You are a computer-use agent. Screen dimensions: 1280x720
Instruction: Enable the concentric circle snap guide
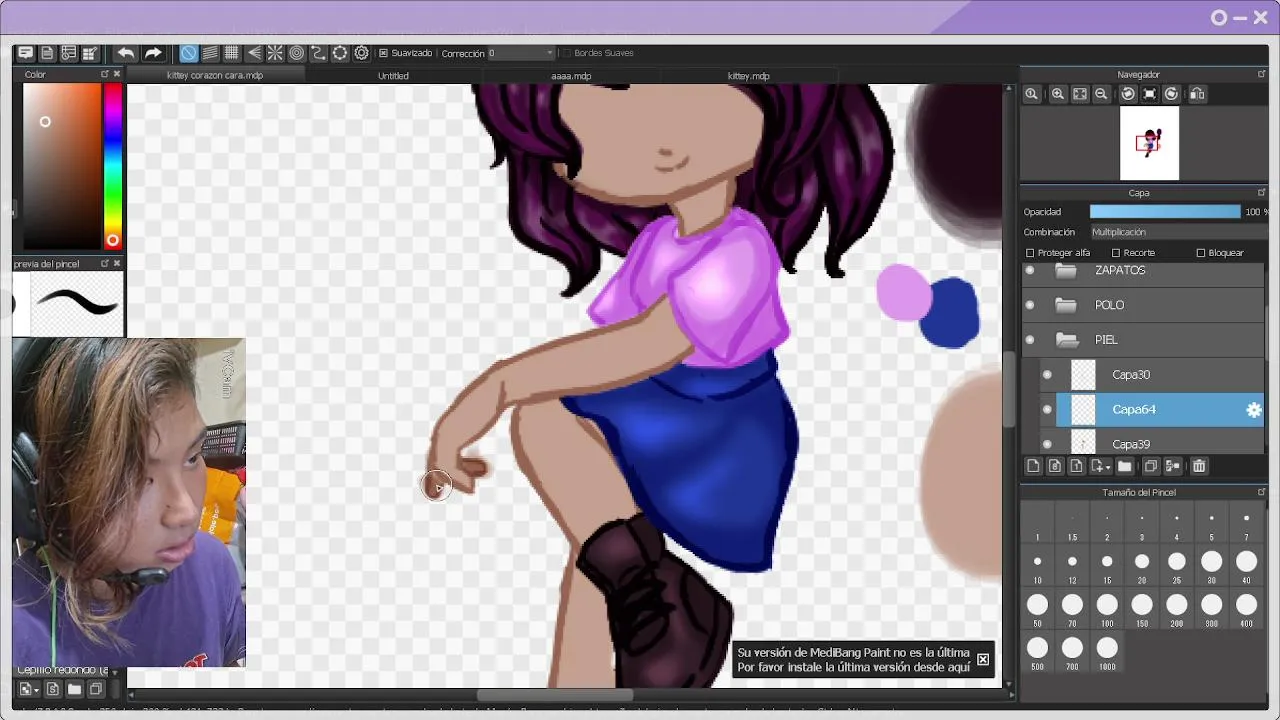coord(297,53)
